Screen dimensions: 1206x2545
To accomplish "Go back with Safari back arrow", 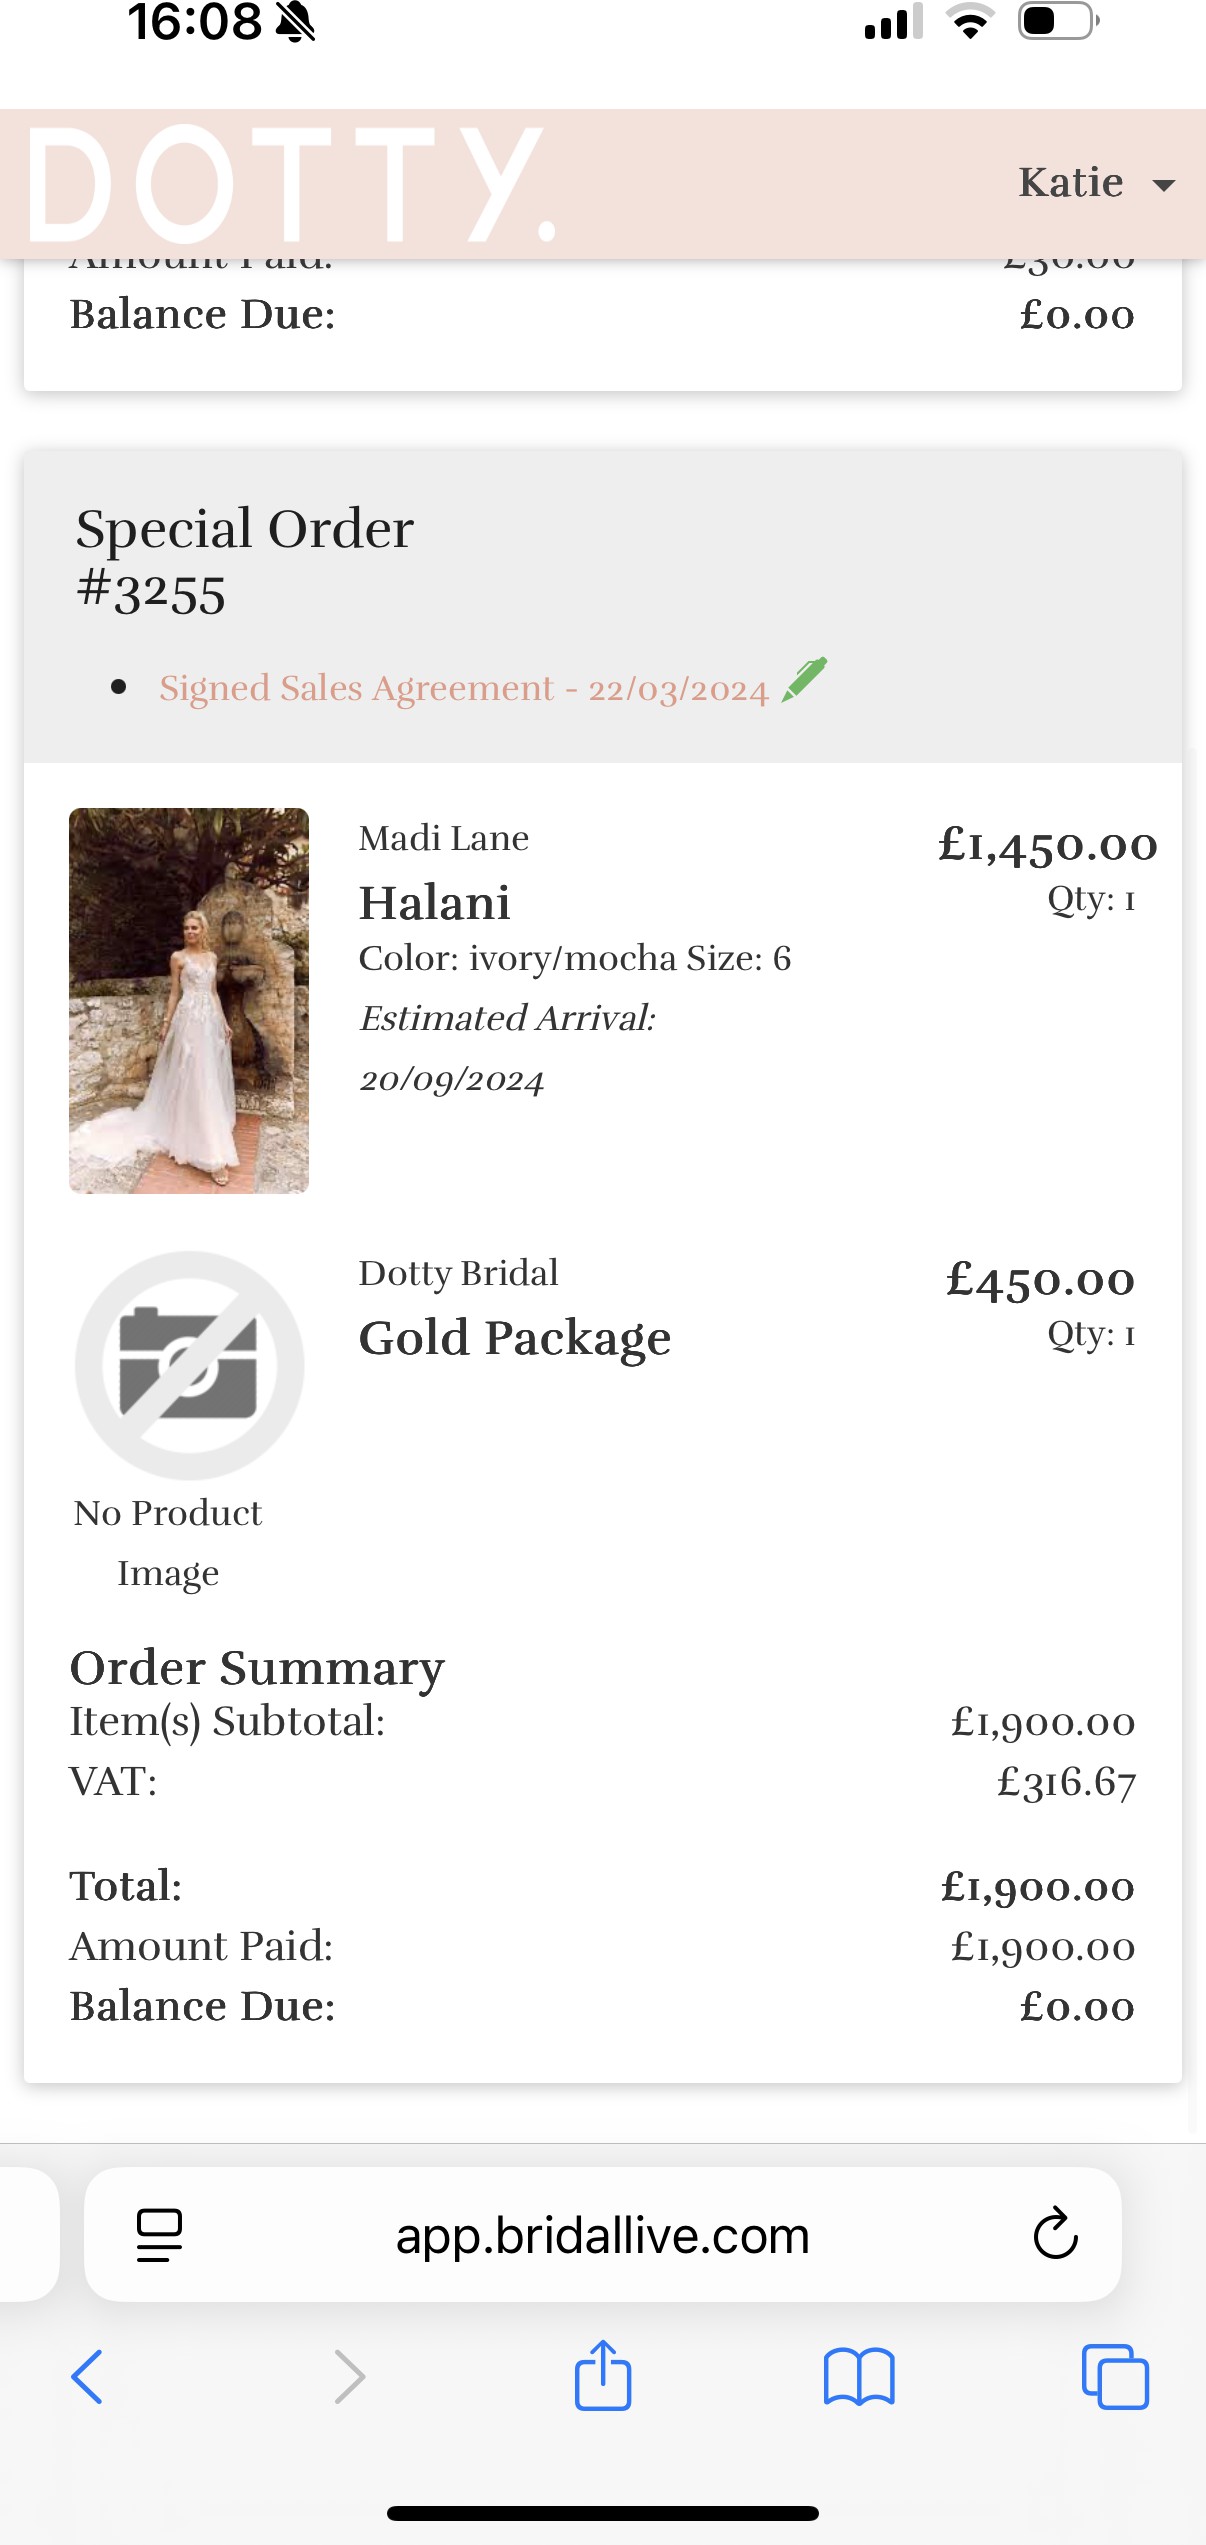I will pyautogui.click(x=87, y=2376).
